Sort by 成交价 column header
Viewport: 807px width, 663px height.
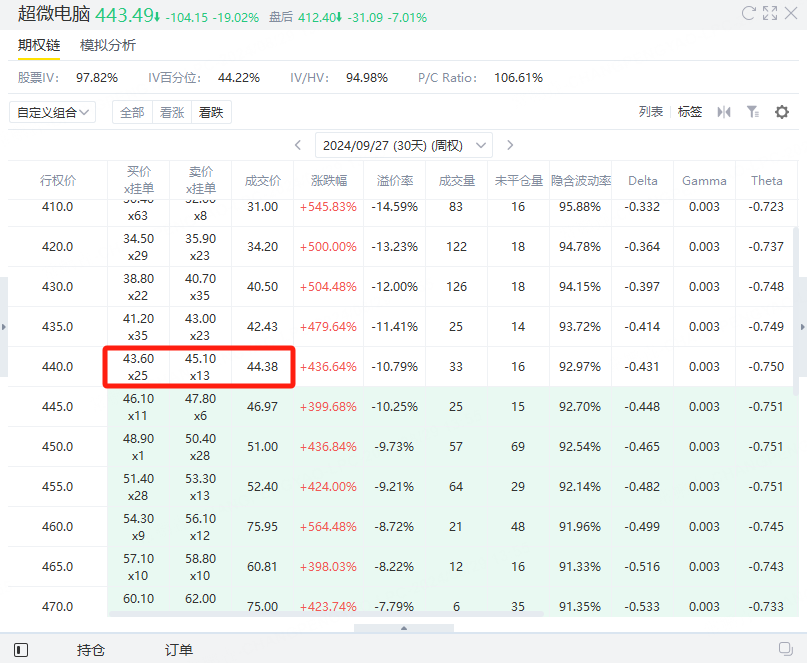[262, 181]
